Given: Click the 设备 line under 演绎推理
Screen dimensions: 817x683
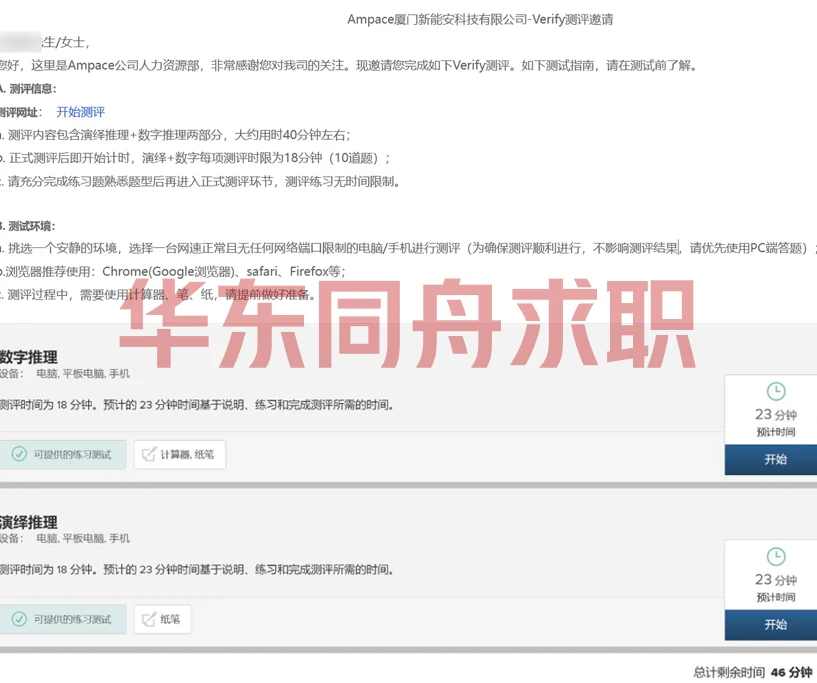Looking at the screenshot, I should click(x=65, y=538).
